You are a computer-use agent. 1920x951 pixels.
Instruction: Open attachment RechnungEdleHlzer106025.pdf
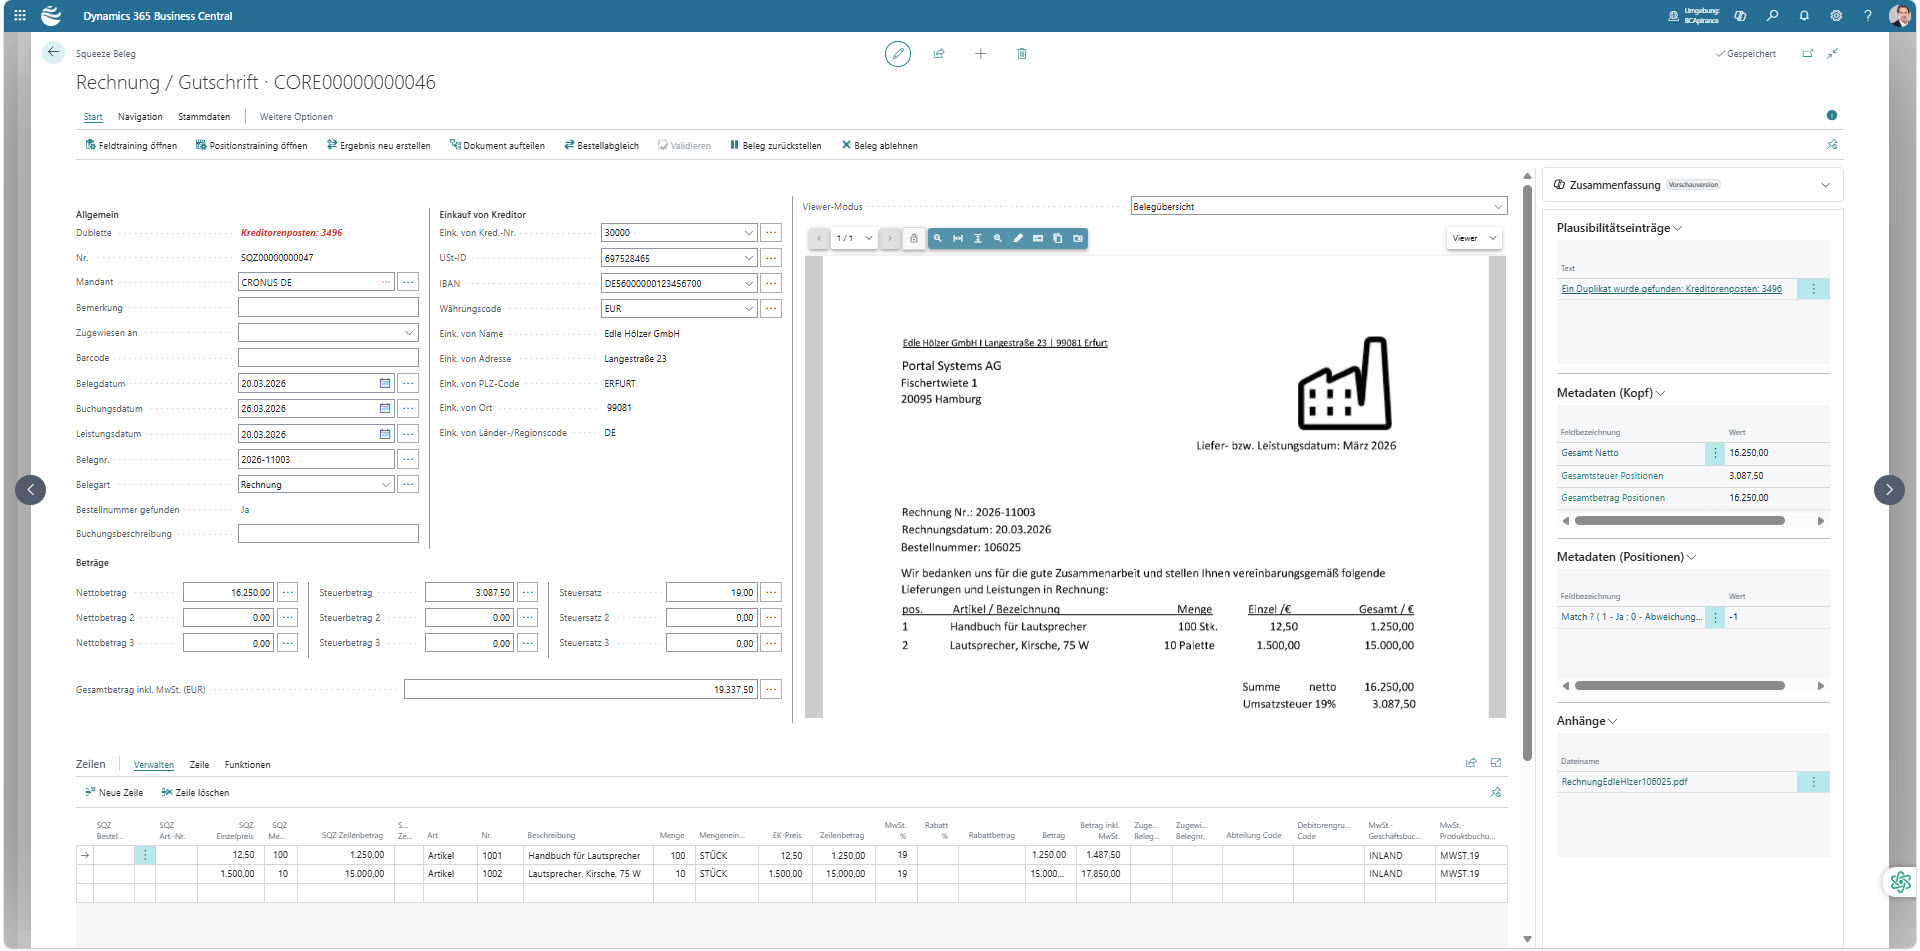(x=1624, y=782)
